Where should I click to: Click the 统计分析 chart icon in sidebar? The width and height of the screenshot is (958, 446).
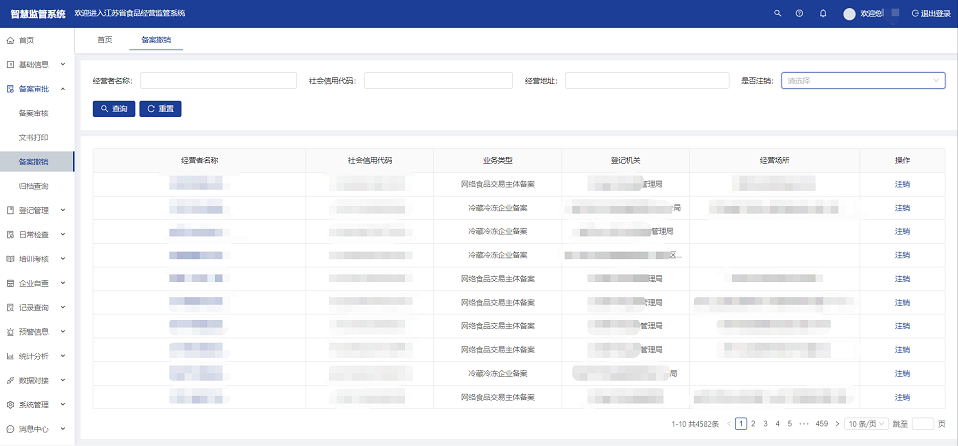click(x=10, y=356)
